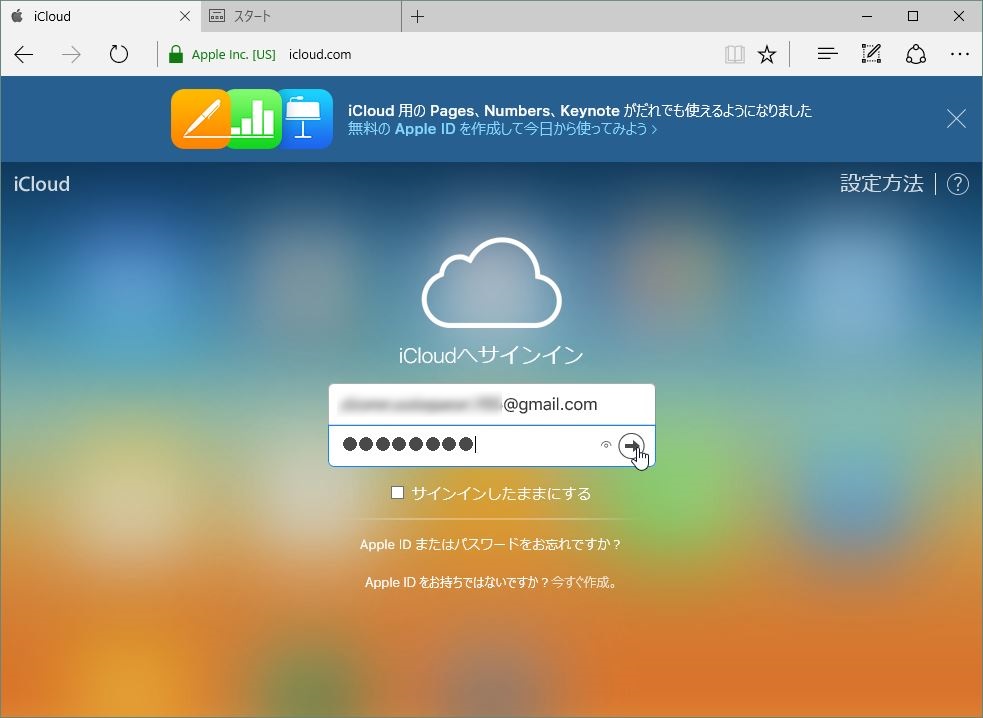Image resolution: width=983 pixels, height=718 pixels.
Task: Switch to the iCloud tab
Action: pos(100,16)
